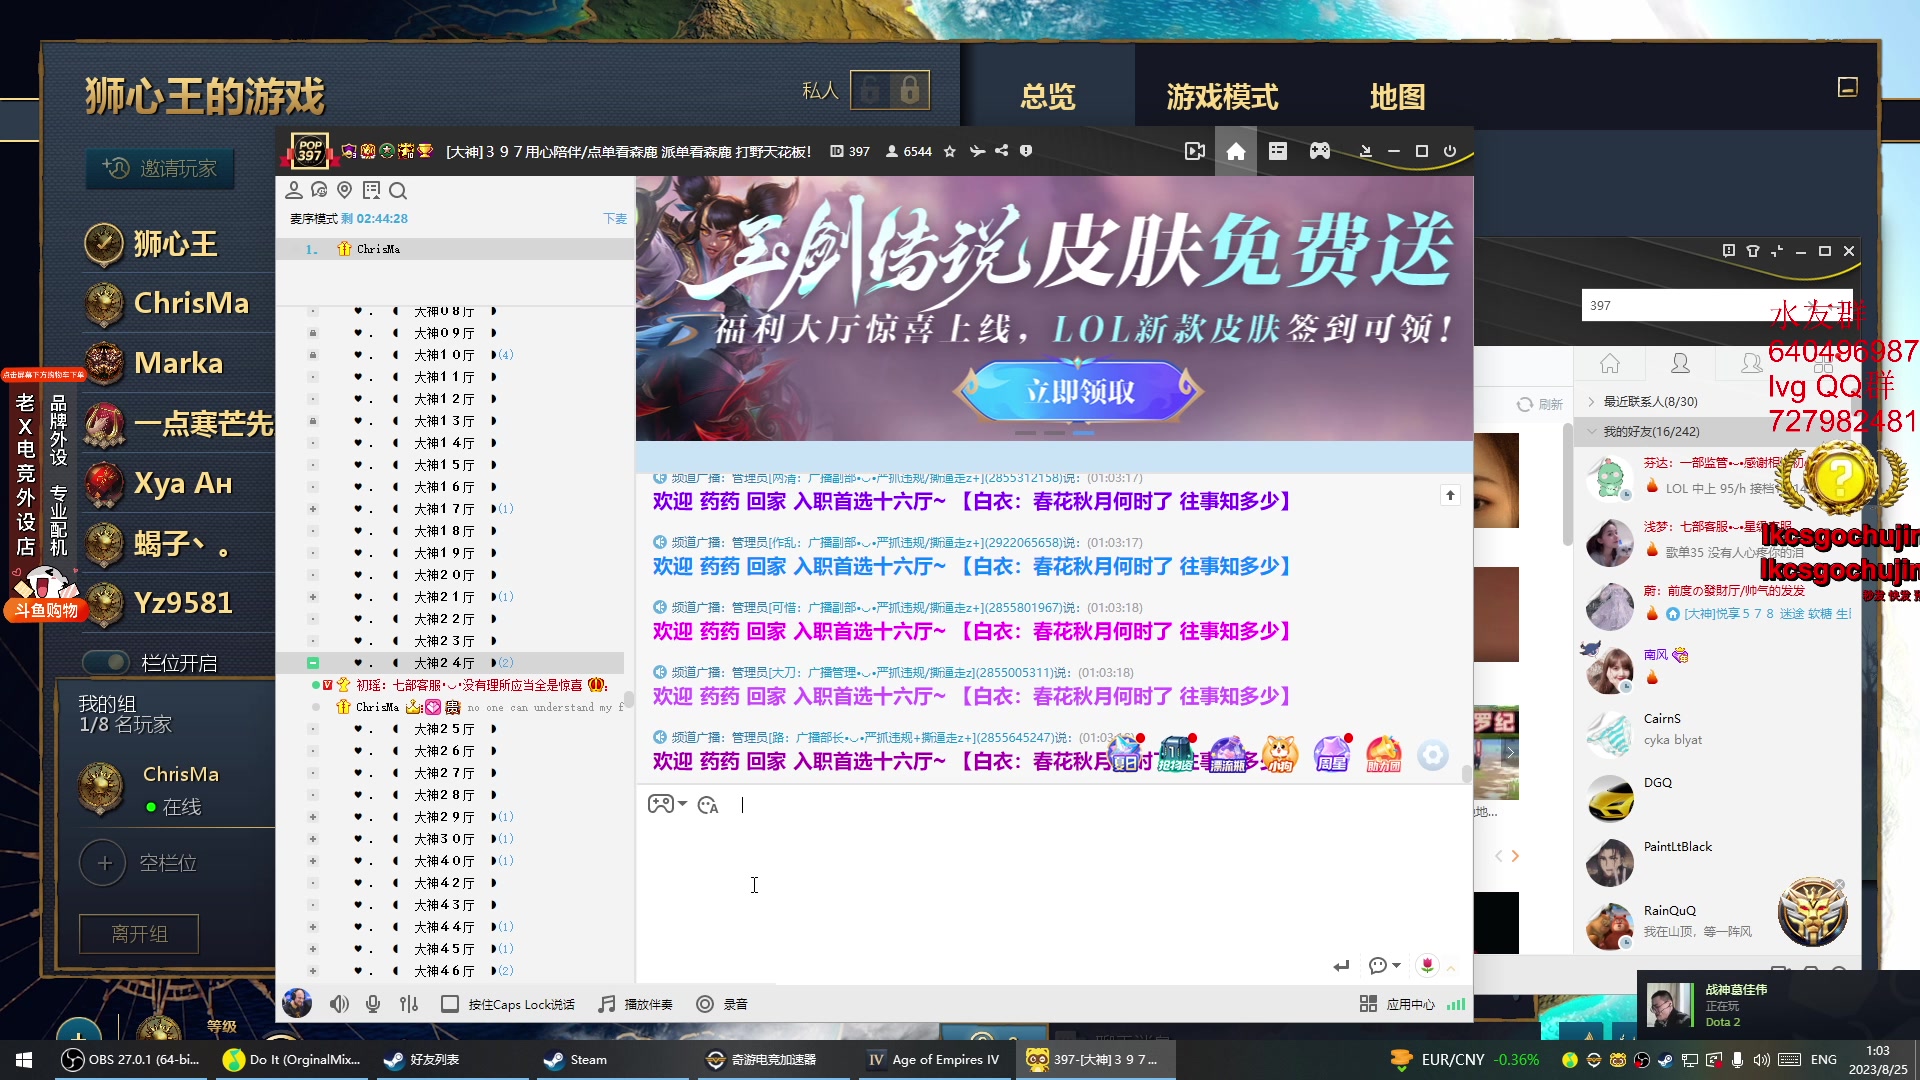Open the 小狗 activity icon
This screenshot has height=1080, width=1920.
tap(1280, 754)
